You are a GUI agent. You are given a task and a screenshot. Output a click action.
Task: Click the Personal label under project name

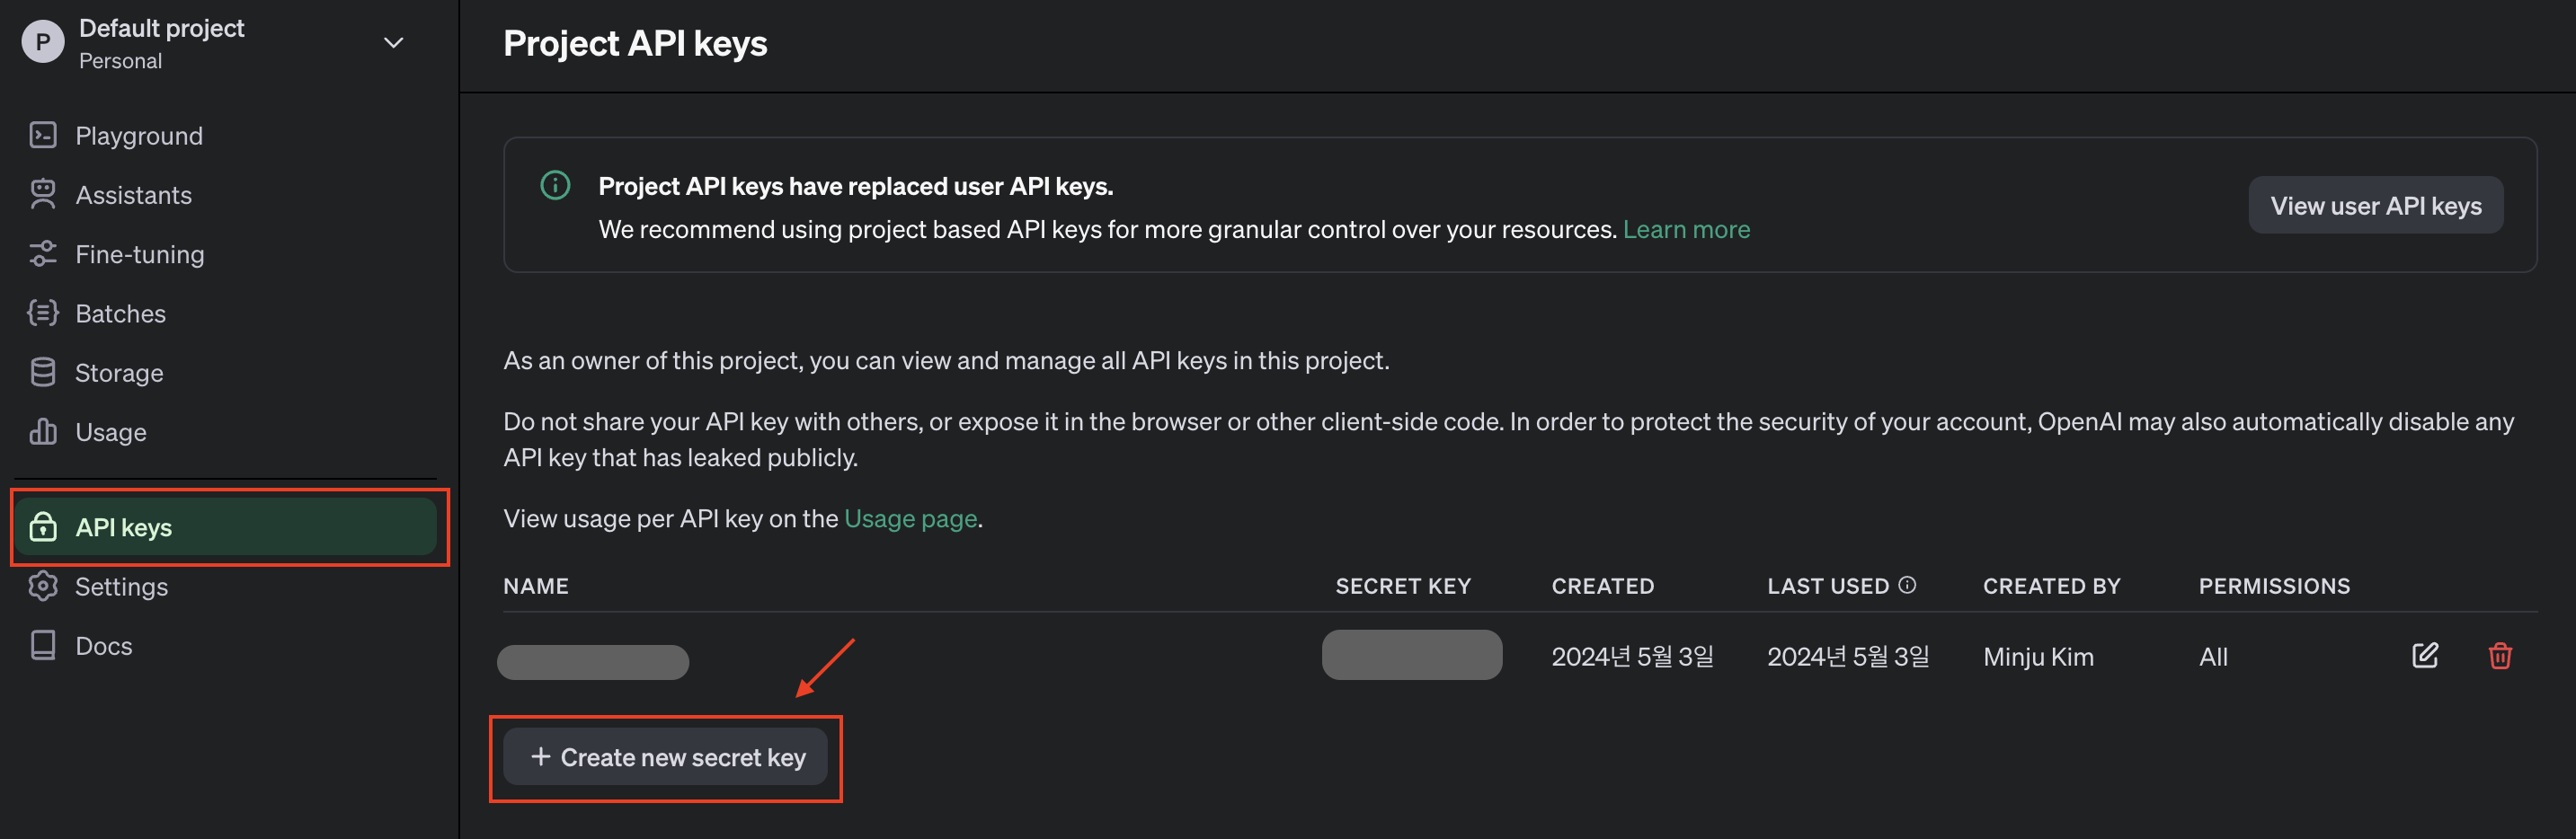(120, 61)
